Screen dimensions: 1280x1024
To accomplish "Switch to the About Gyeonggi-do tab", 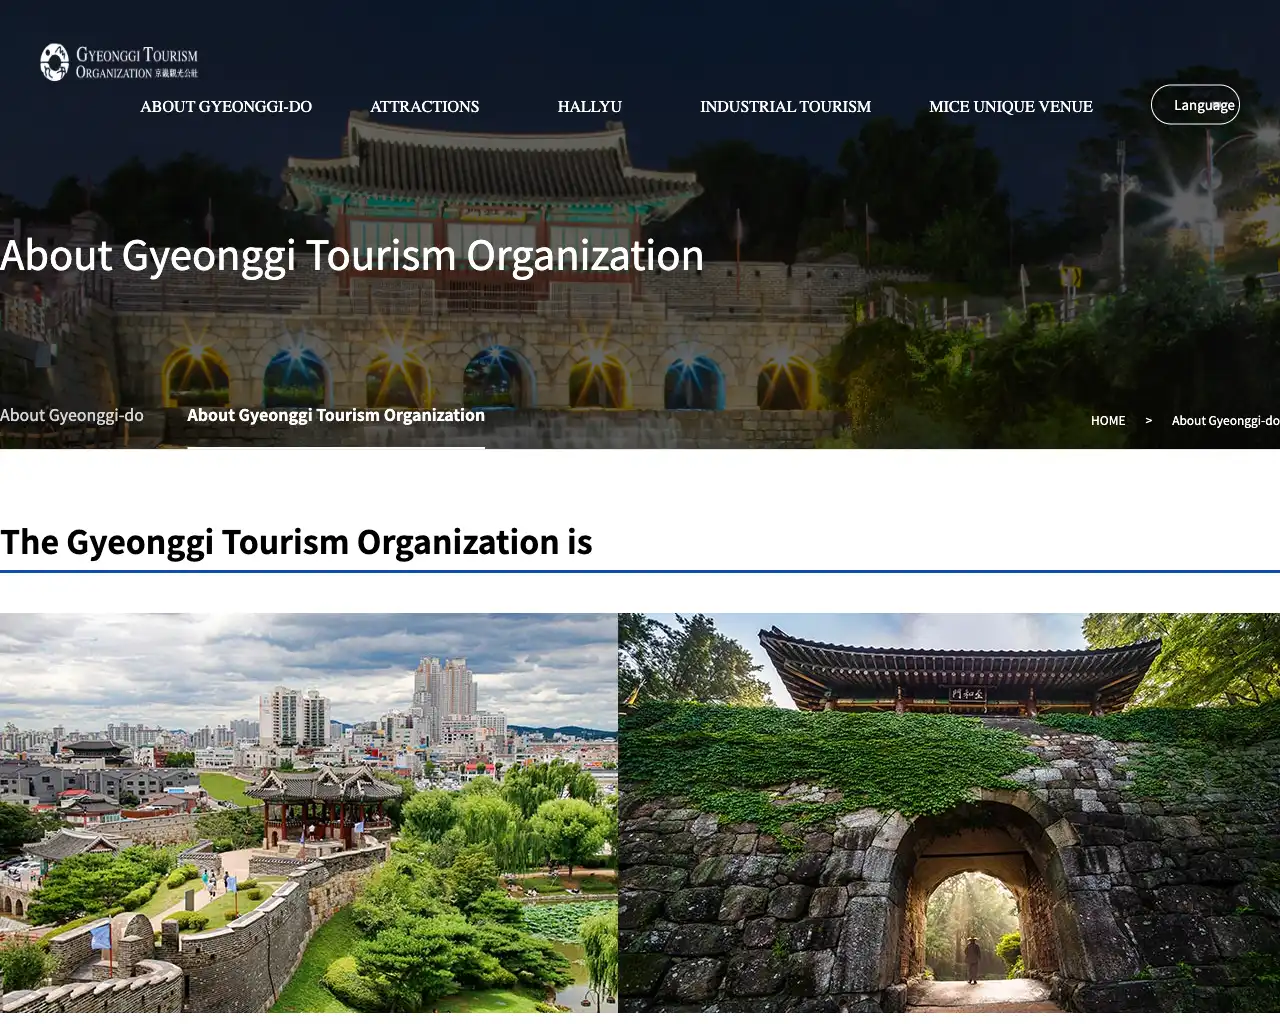I will click(72, 415).
